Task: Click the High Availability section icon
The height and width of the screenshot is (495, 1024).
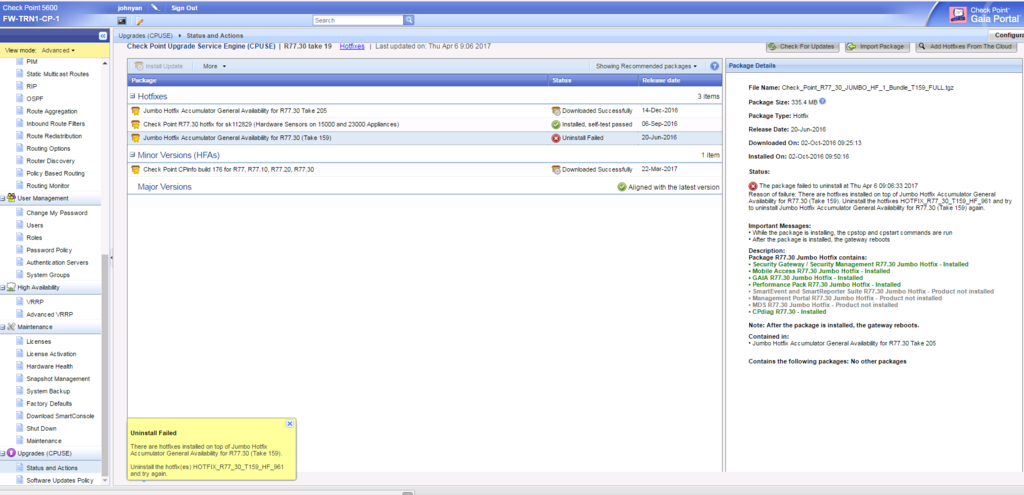Action: click(x=11, y=287)
